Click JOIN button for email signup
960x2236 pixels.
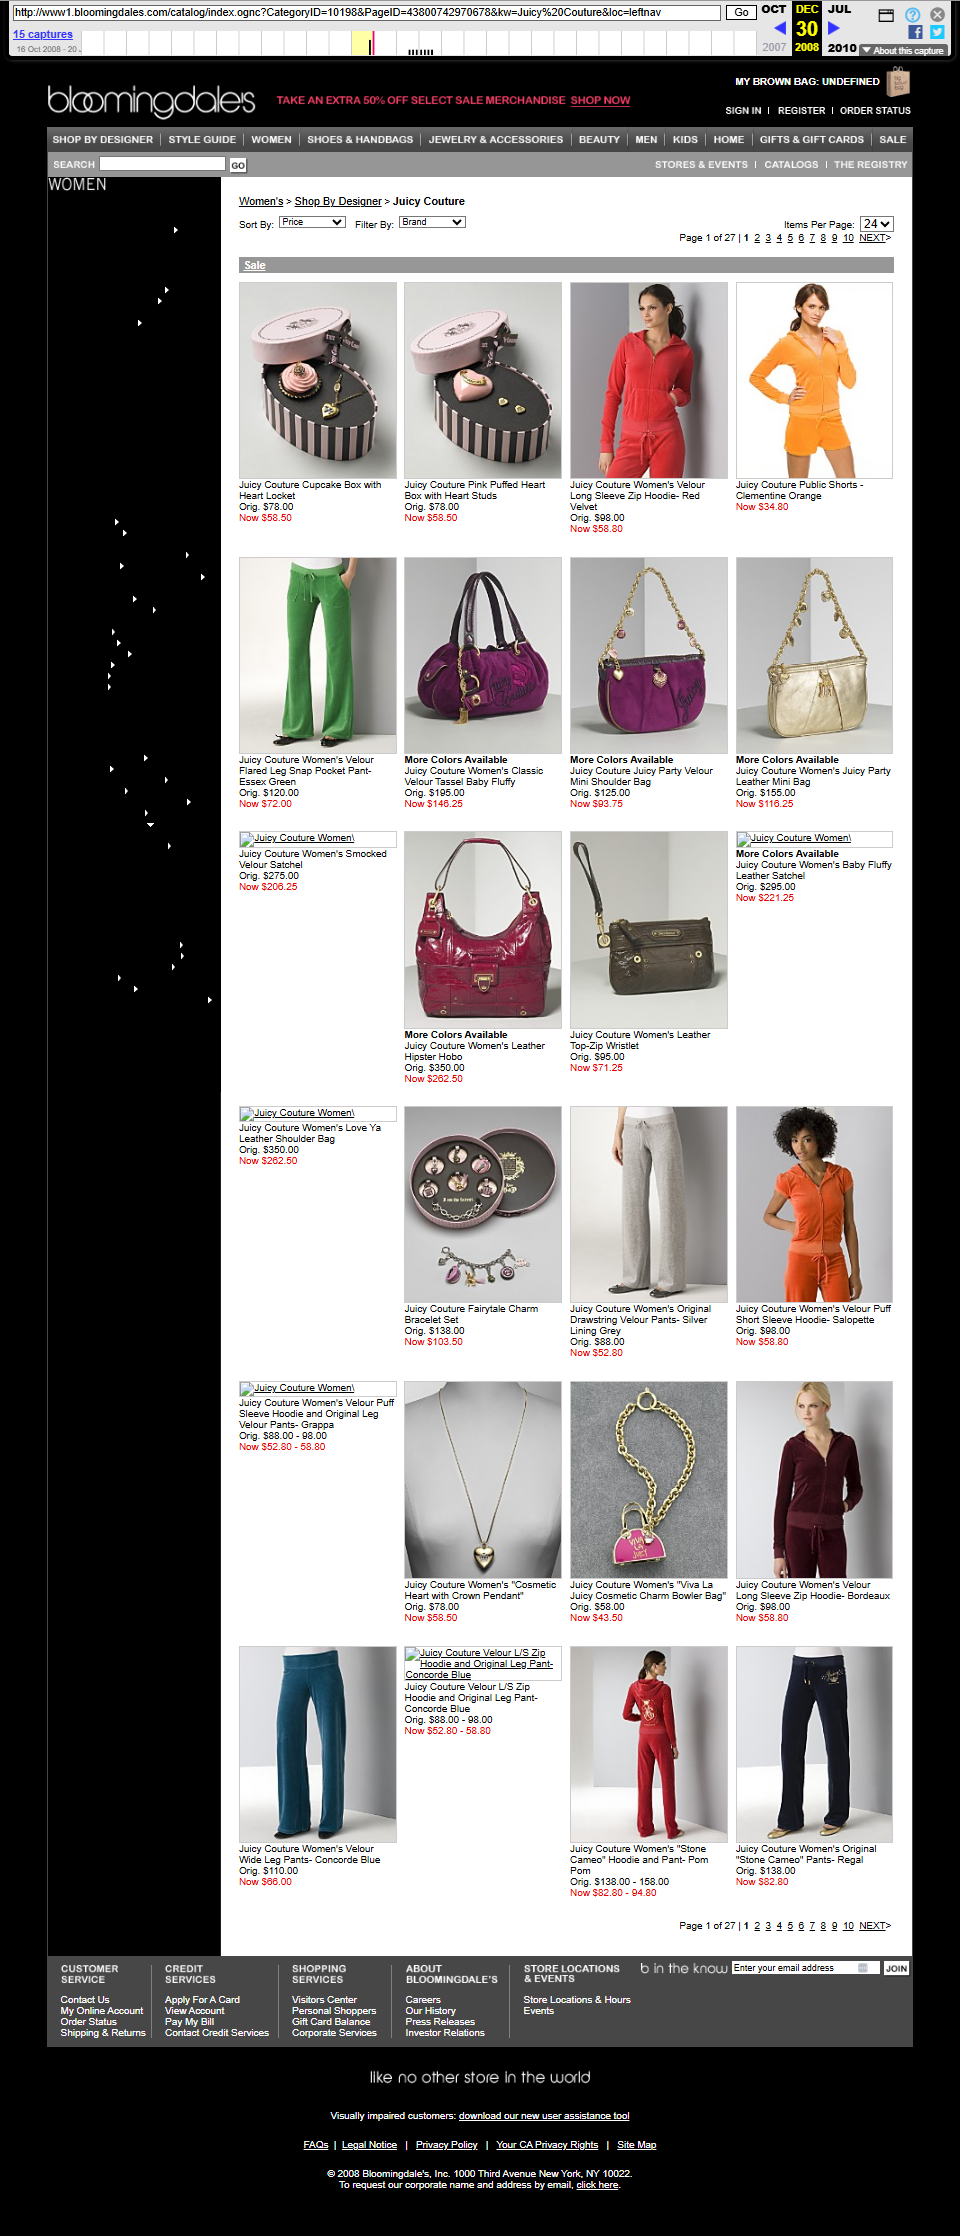click(x=896, y=1968)
